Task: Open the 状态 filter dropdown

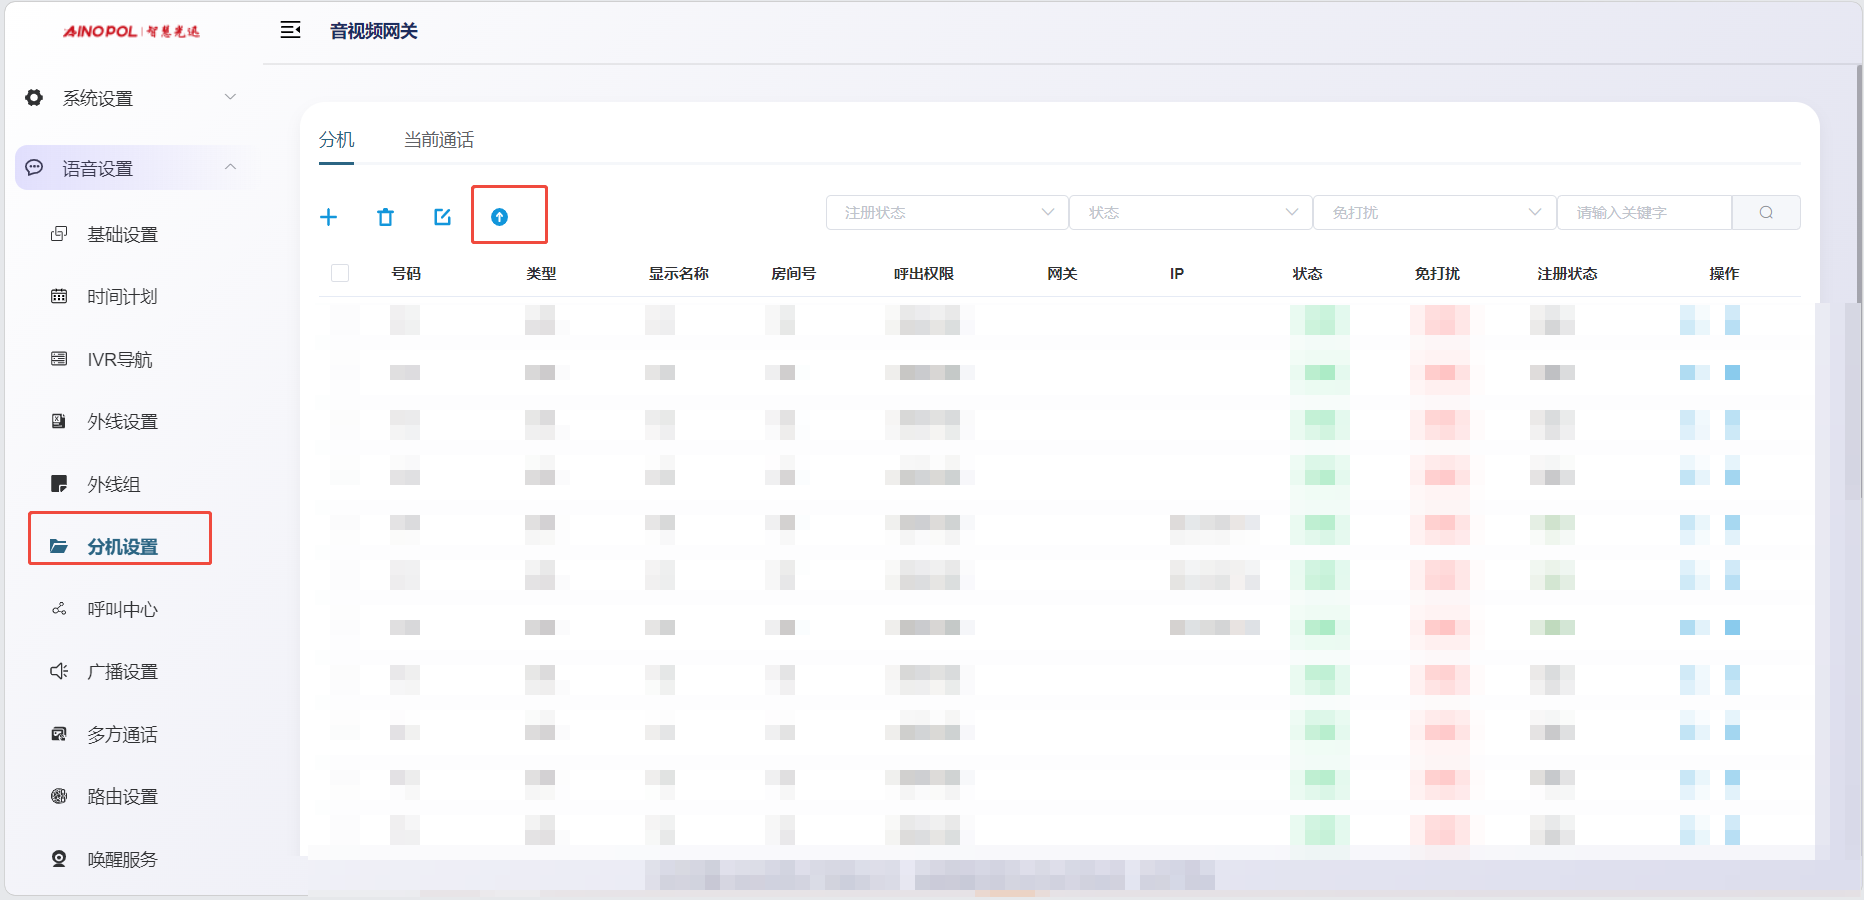Action: click(x=1190, y=213)
